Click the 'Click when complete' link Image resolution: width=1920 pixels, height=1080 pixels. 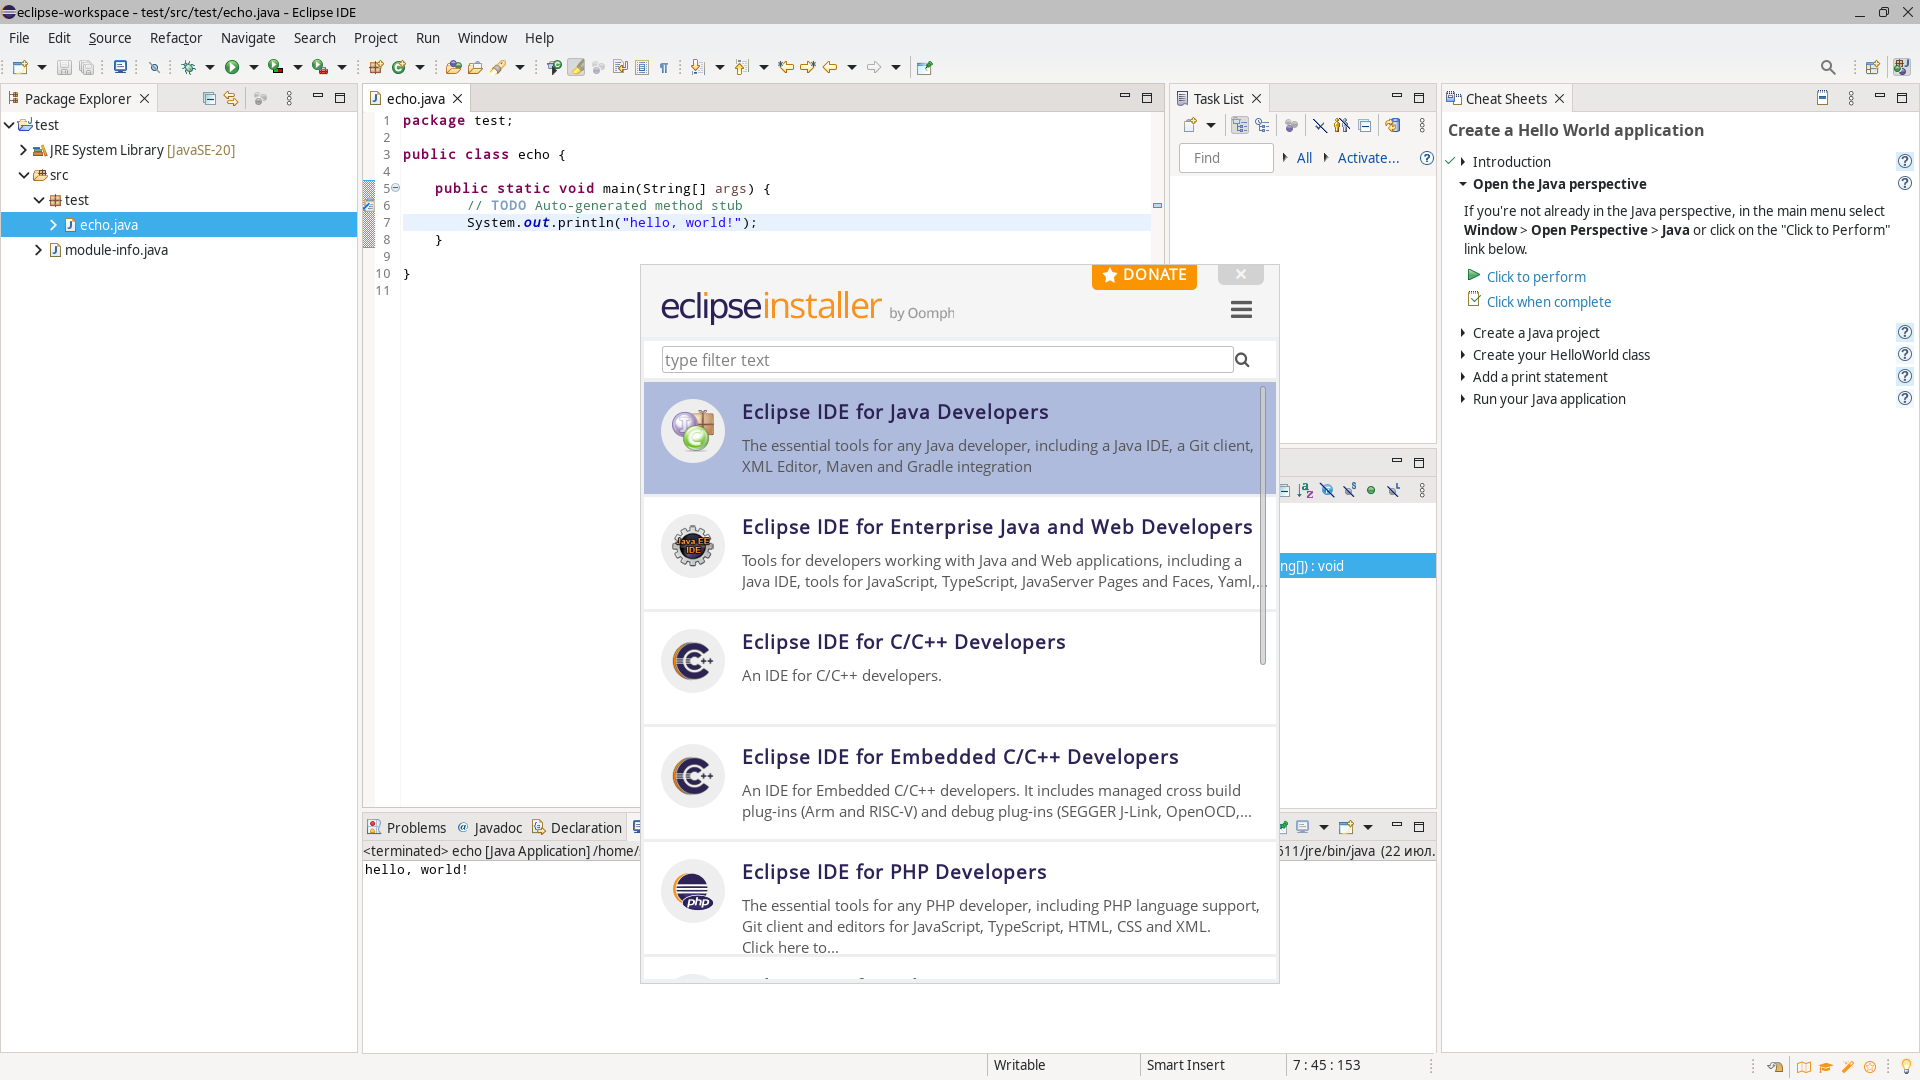[x=1548, y=302]
